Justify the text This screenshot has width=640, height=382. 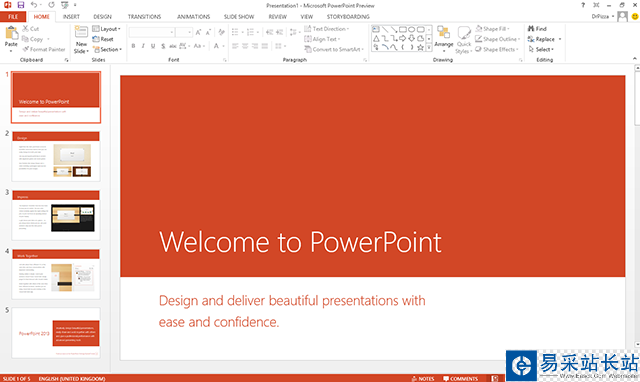click(x=265, y=46)
